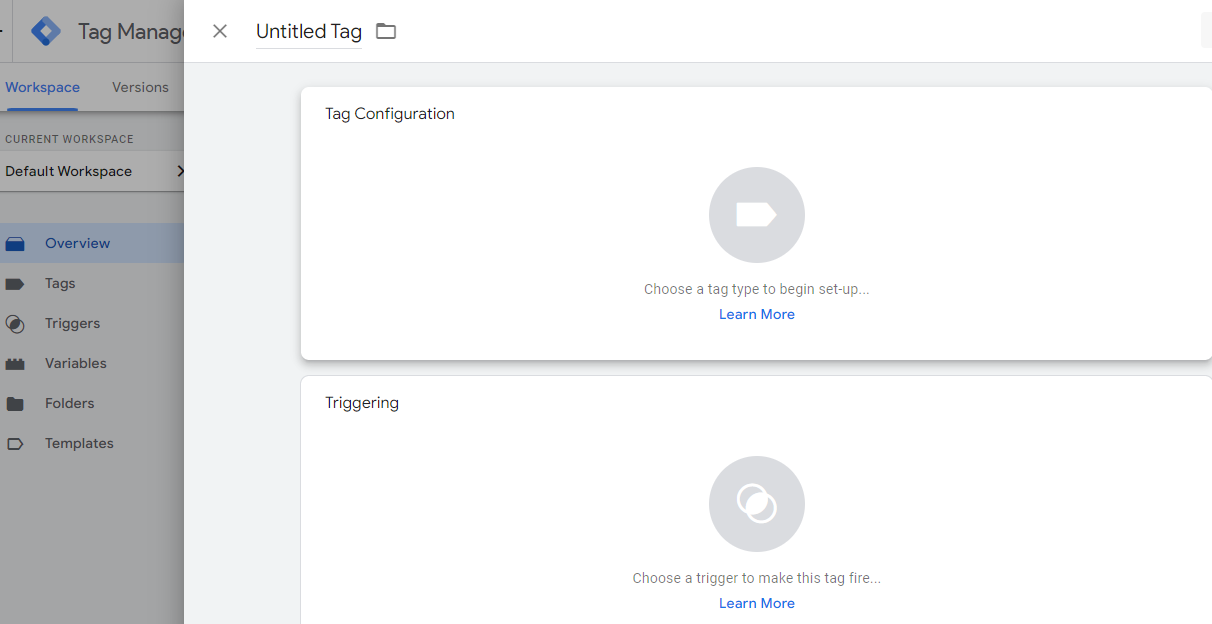Click the Triggers sidebar icon
This screenshot has height=624, width=1212.
pyautogui.click(x=15, y=324)
